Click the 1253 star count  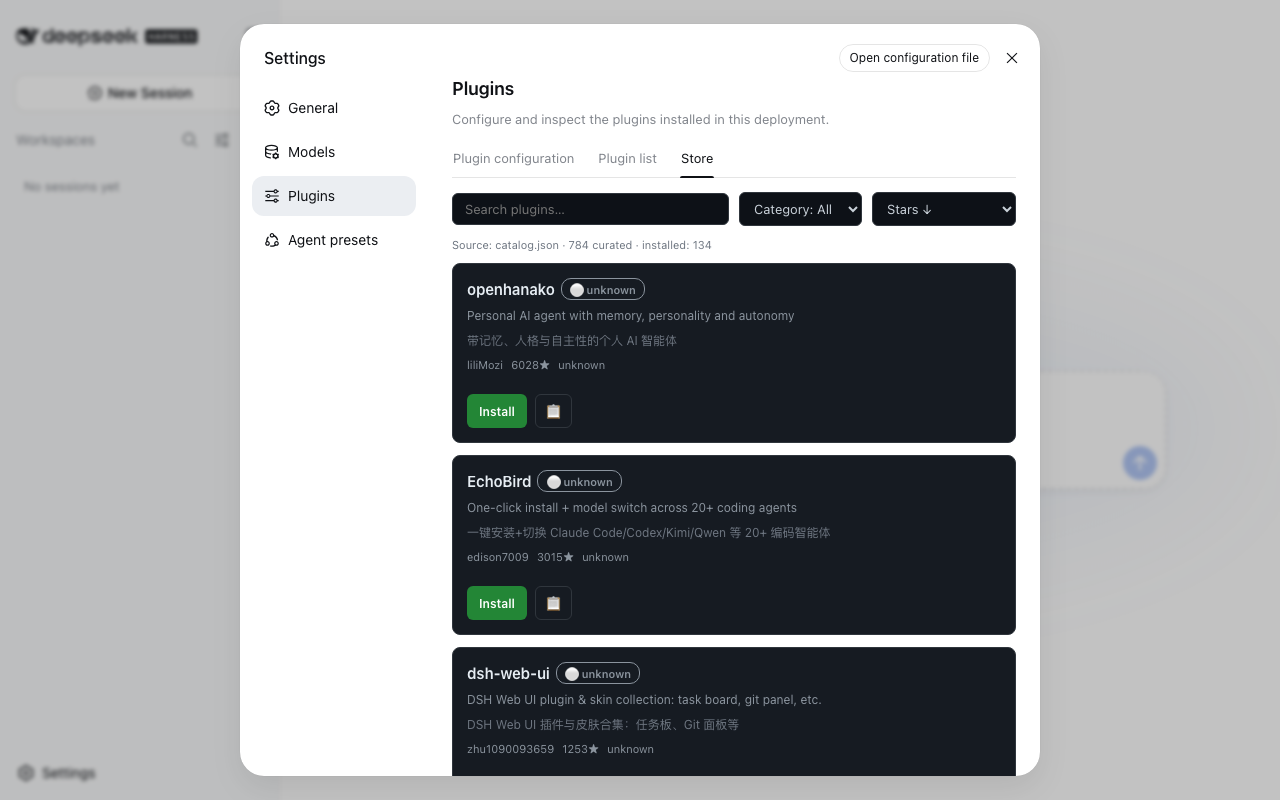[580, 749]
